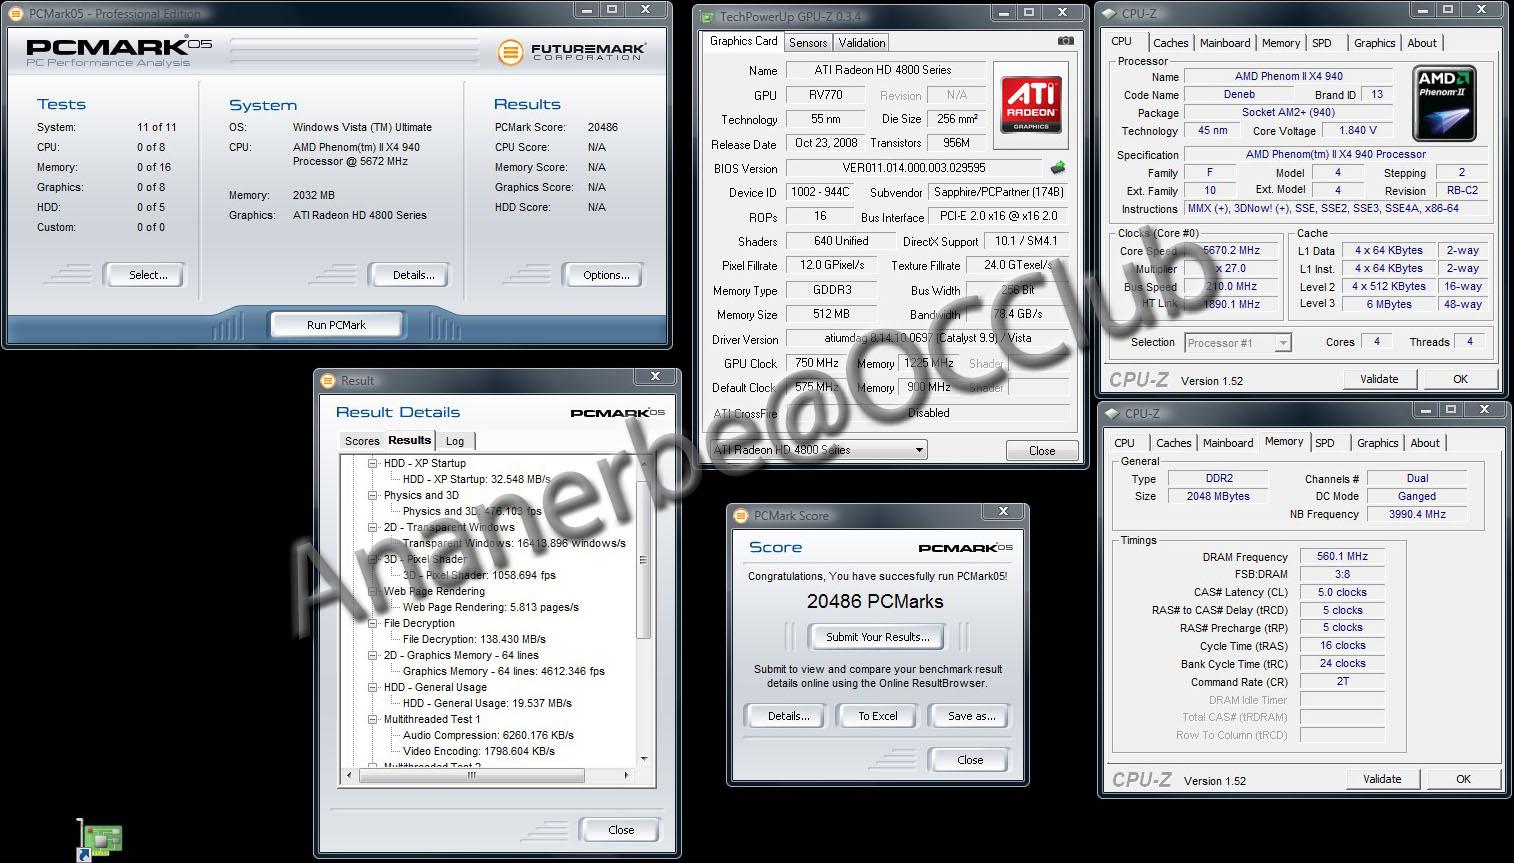The width and height of the screenshot is (1514, 863).
Task: Click the Futuremark logo in PCMark05
Action: pos(572,51)
